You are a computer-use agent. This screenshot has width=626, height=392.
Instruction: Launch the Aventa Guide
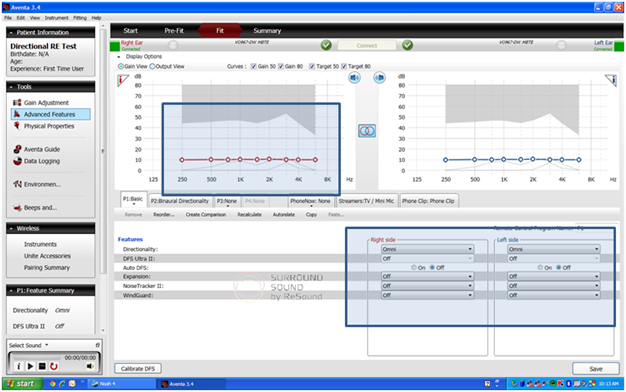pos(42,149)
